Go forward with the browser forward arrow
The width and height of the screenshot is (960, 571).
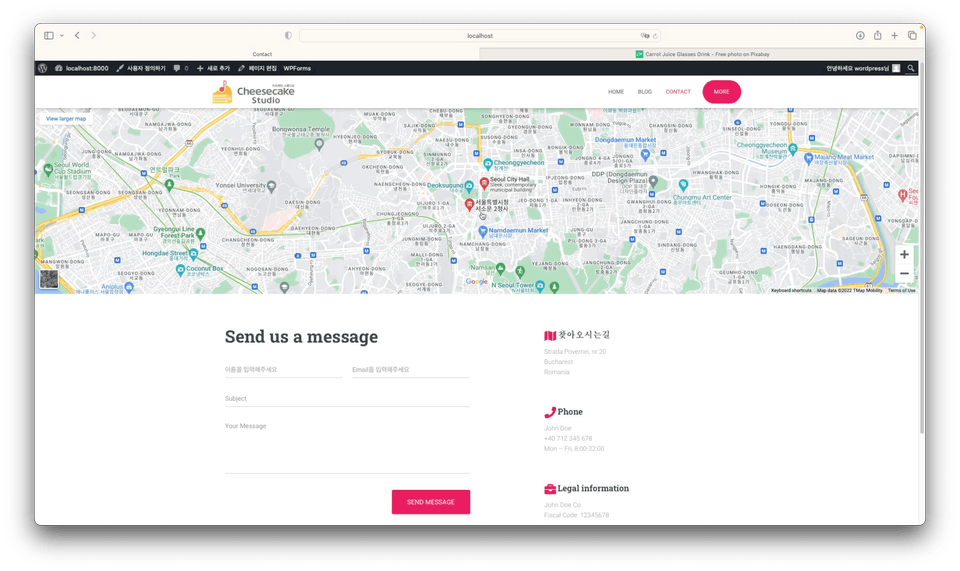(94, 35)
